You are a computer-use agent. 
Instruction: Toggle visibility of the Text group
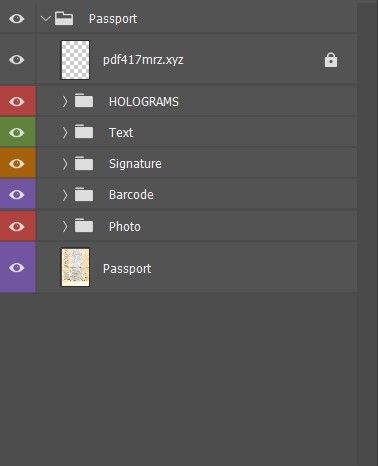point(17,133)
